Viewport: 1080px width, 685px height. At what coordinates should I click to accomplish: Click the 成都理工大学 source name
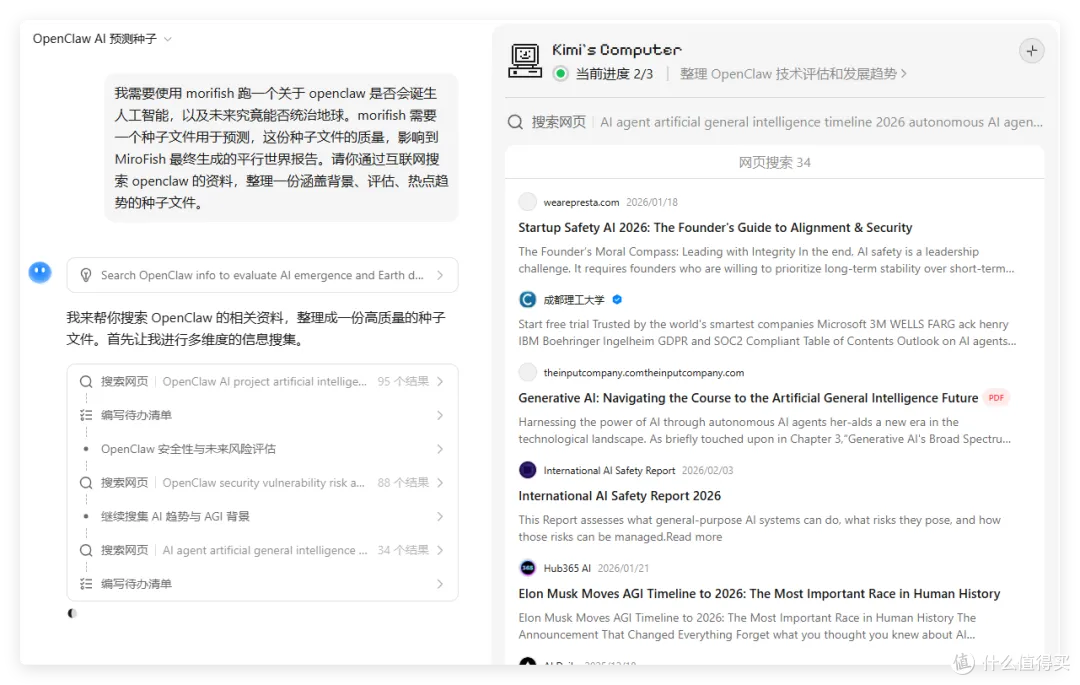coord(574,299)
